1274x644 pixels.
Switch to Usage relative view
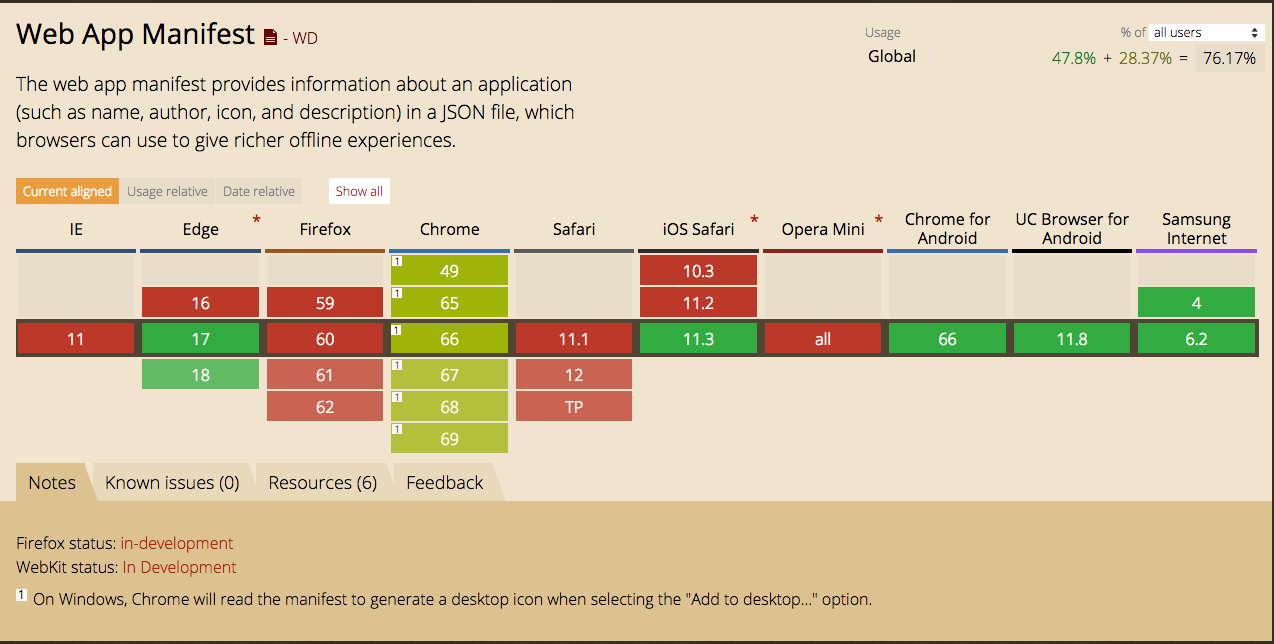[x=167, y=191]
